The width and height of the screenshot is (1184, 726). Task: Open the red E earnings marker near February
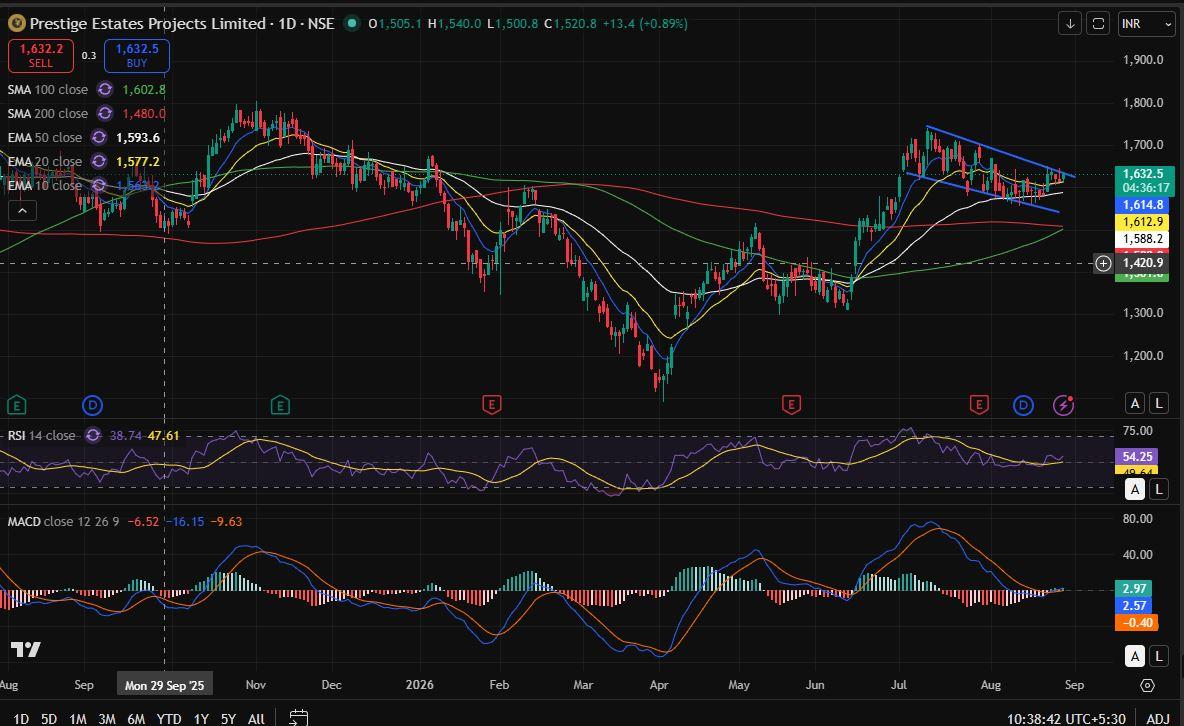(x=492, y=406)
